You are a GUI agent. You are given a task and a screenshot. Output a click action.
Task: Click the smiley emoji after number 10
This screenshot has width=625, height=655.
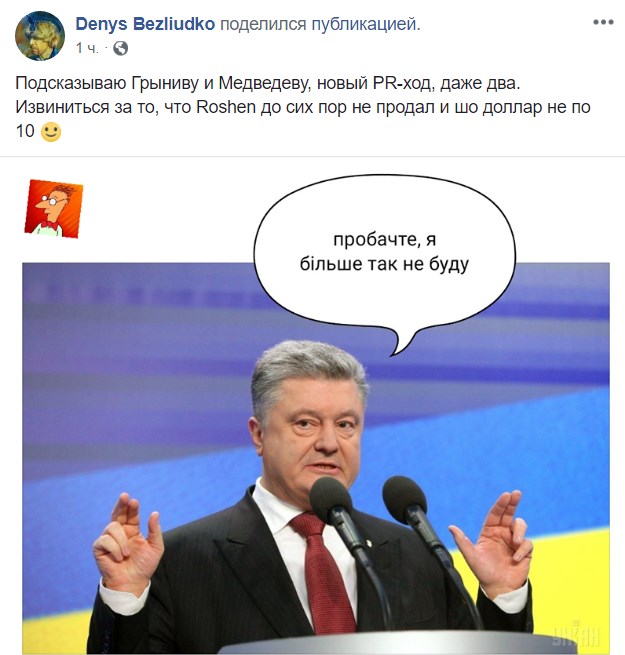[x=51, y=132]
